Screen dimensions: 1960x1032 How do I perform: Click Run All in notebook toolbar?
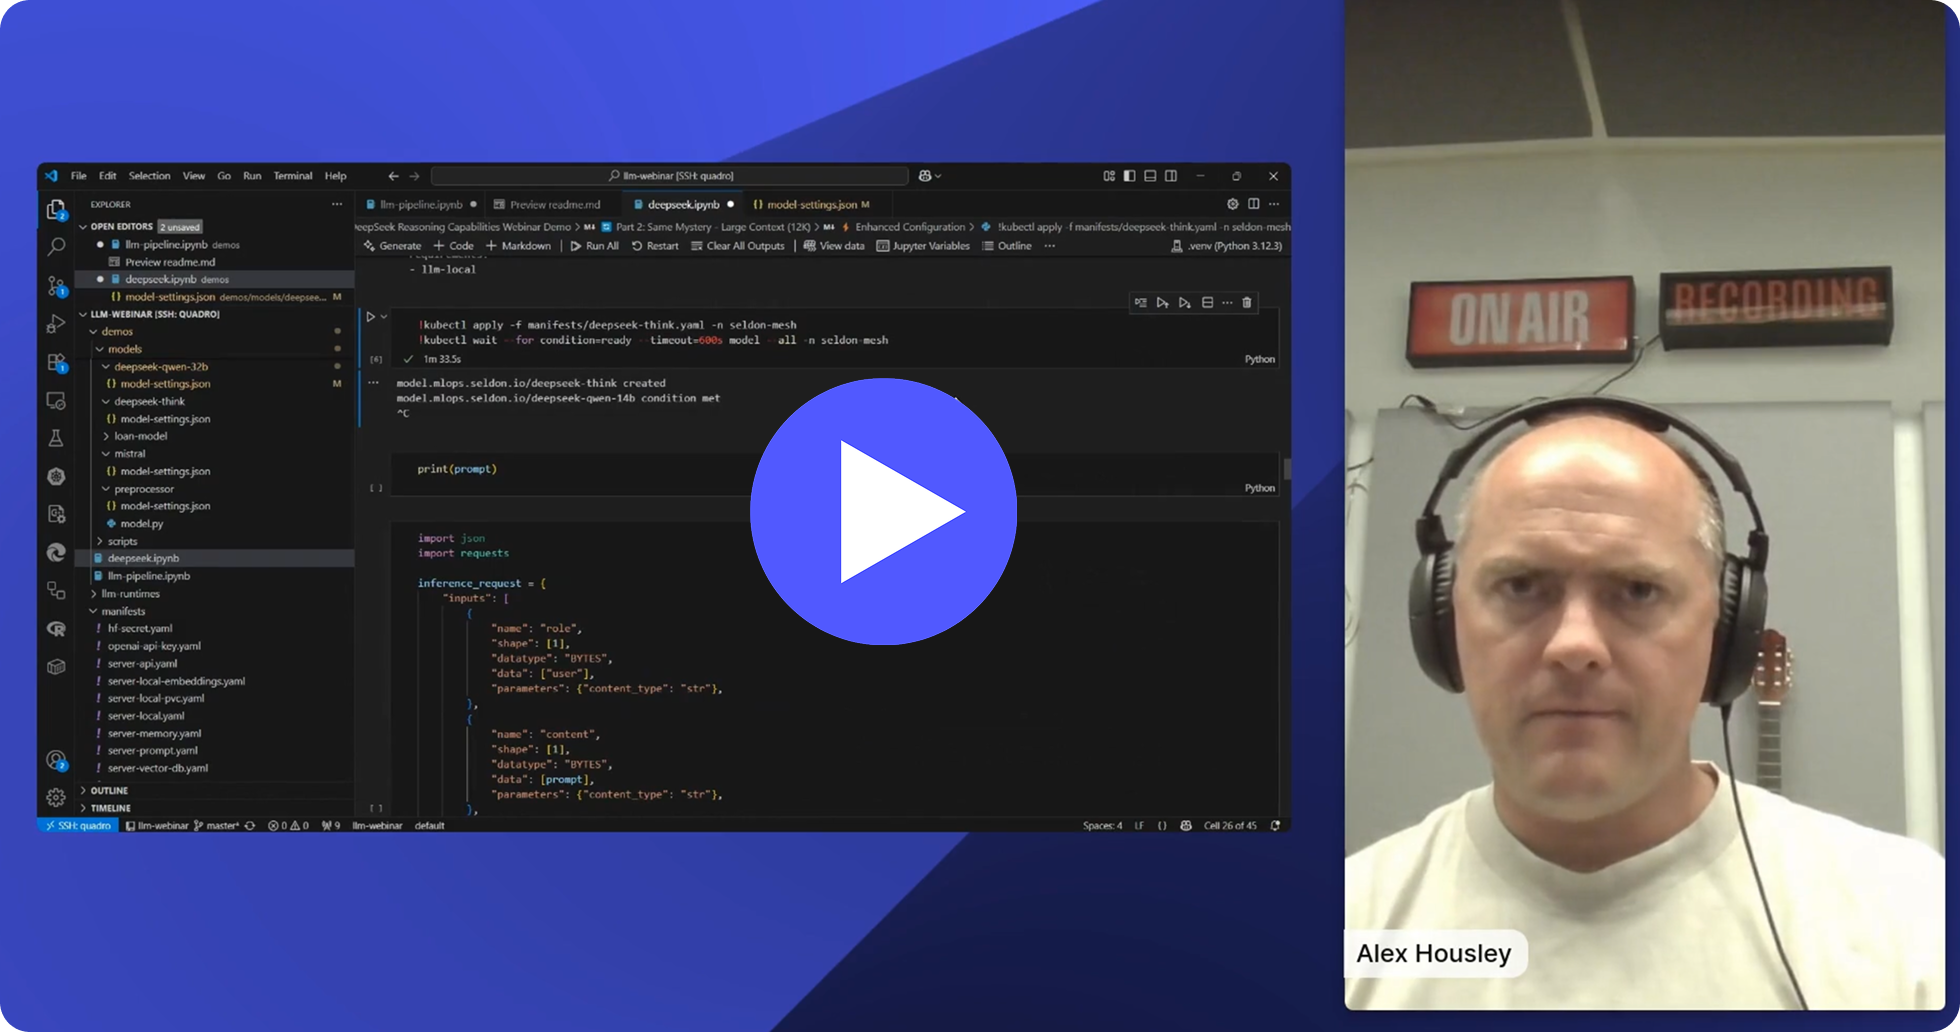coord(594,246)
